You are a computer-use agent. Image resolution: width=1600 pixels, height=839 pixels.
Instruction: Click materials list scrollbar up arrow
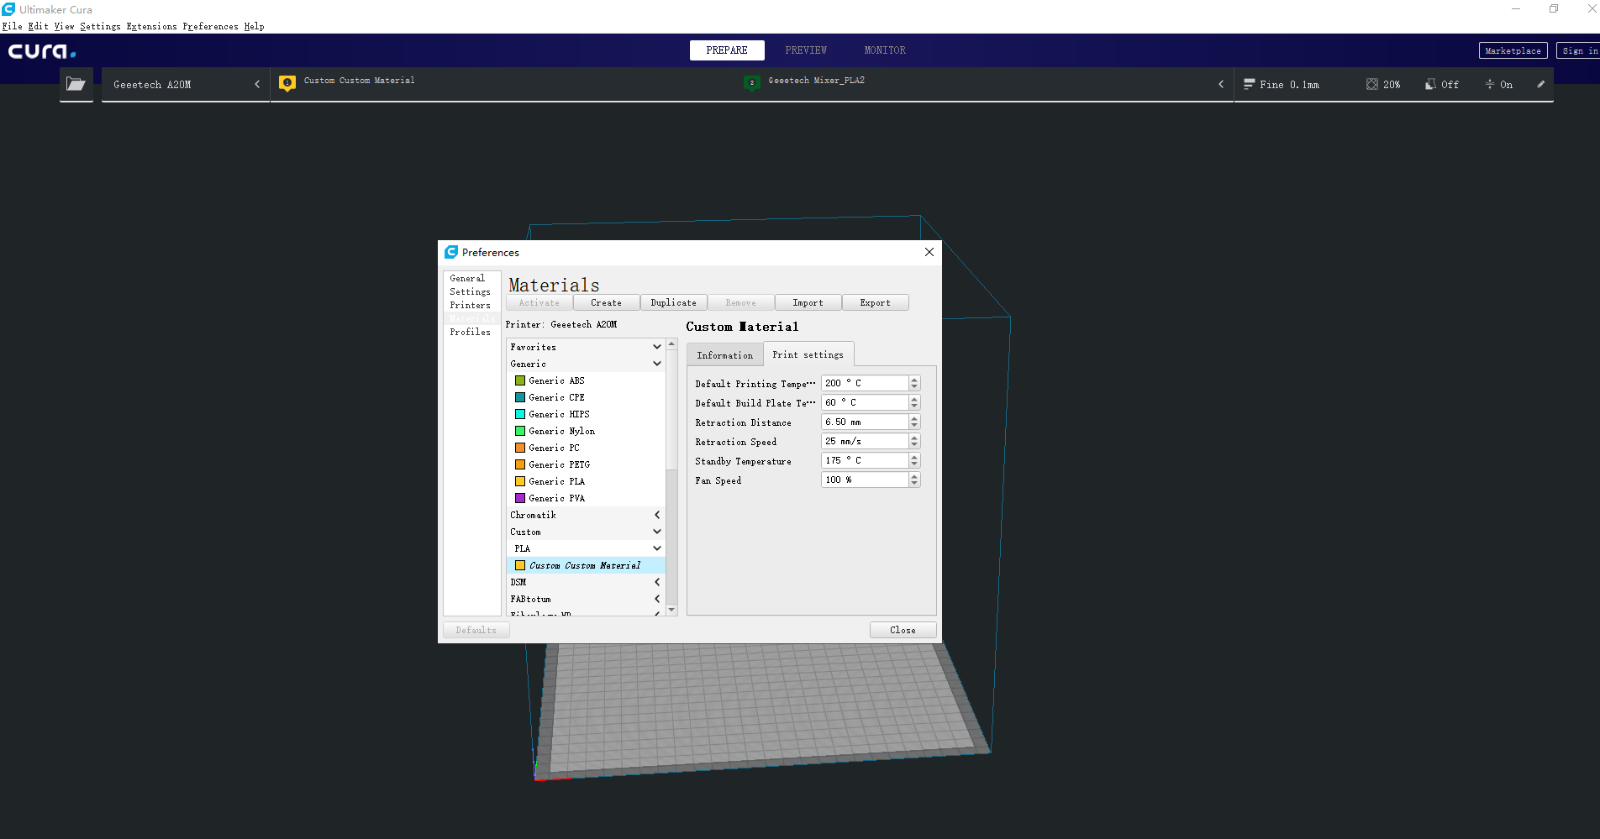(x=672, y=344)
